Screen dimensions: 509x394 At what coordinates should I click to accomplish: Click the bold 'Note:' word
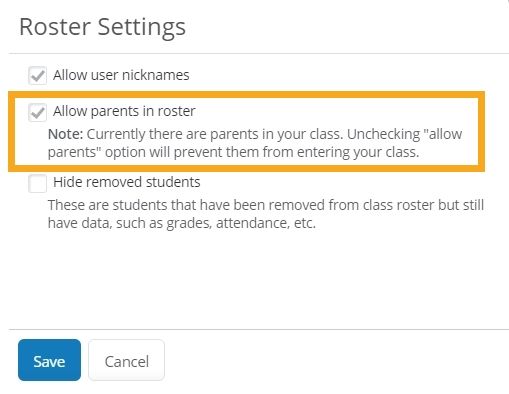pyautogui.click(x=65, y=134)
